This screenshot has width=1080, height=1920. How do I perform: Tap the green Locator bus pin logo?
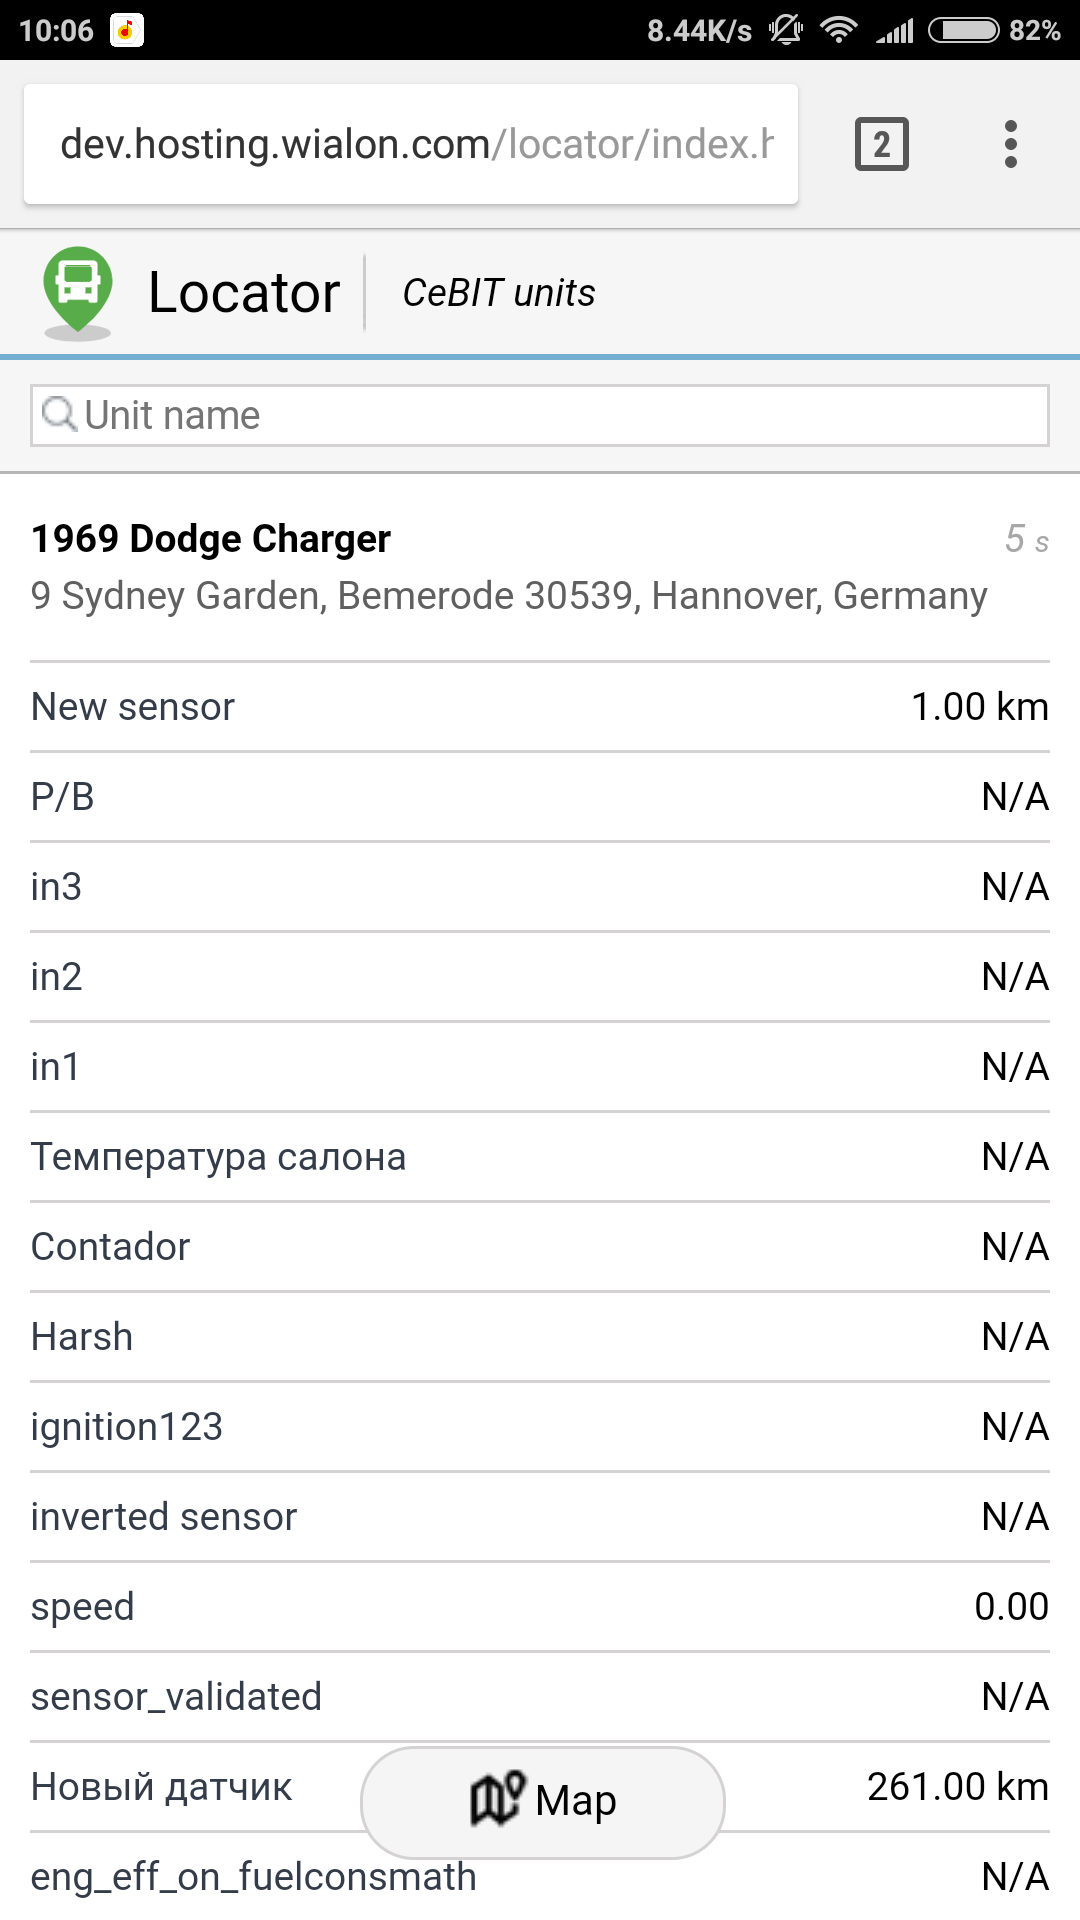(x=77, y=290)
